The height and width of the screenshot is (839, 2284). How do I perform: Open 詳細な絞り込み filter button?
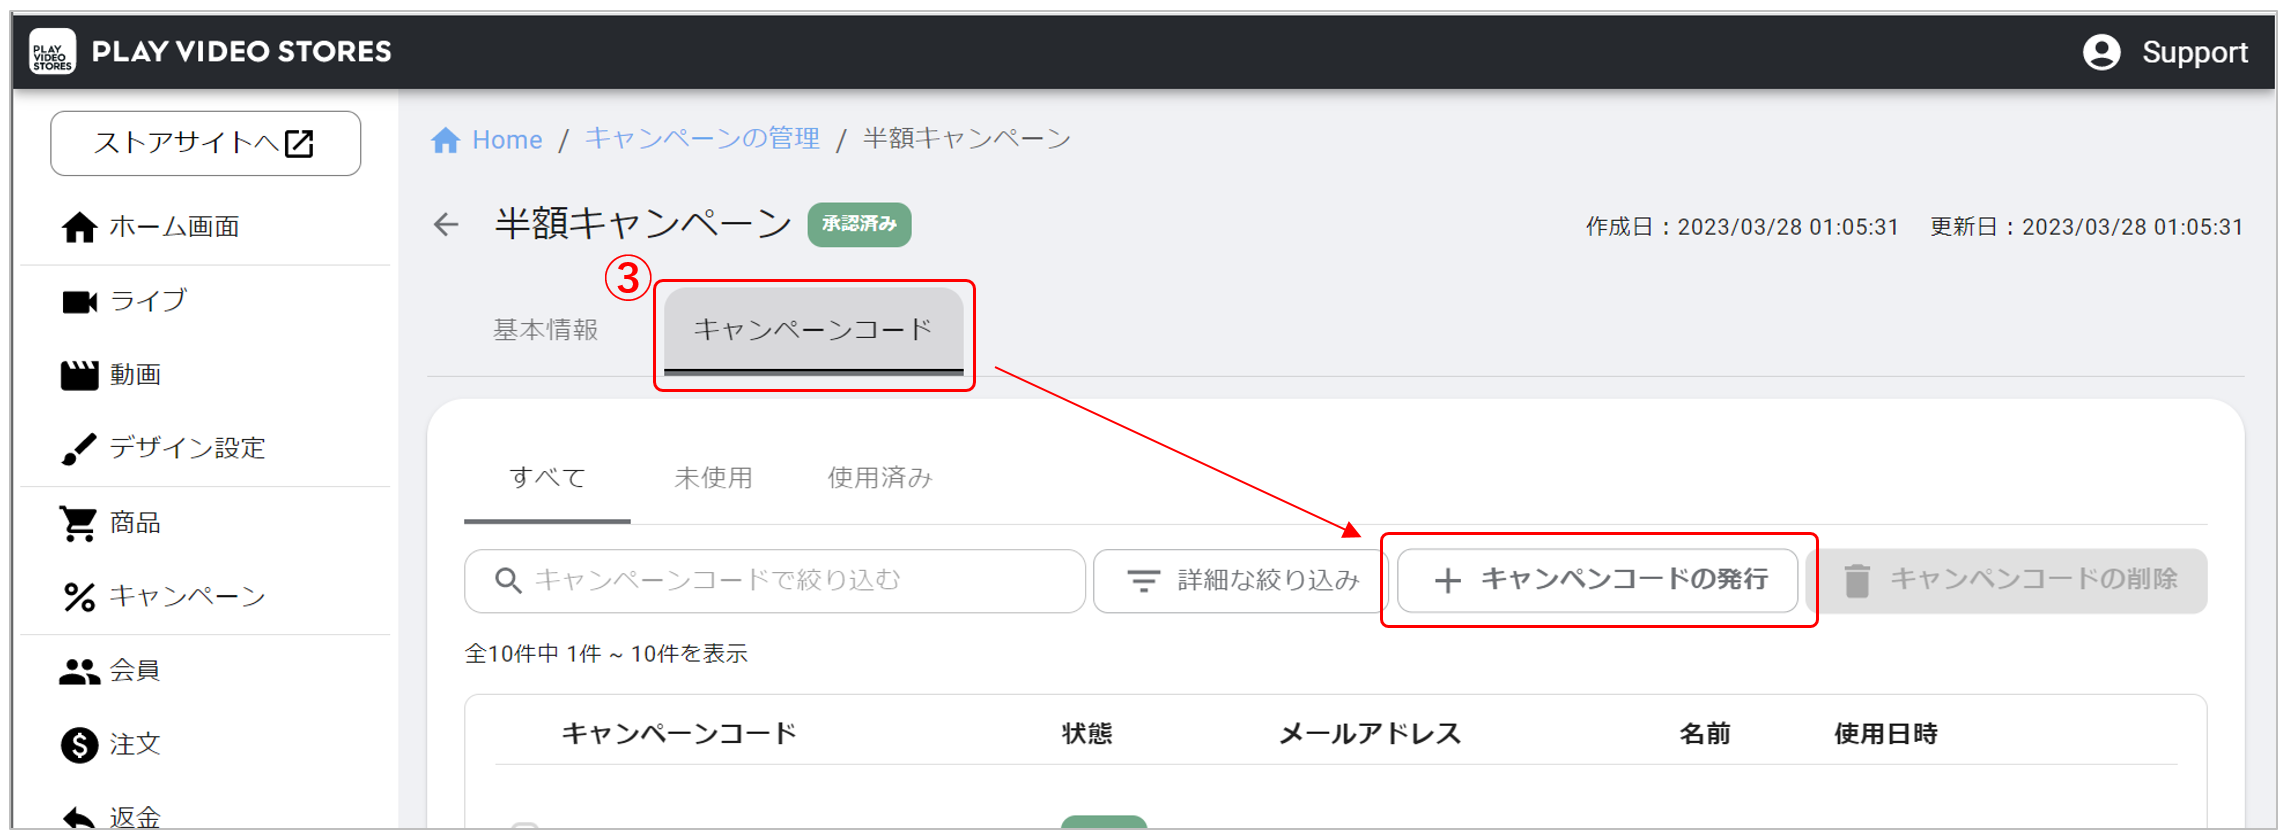[x=1241, y=581]
